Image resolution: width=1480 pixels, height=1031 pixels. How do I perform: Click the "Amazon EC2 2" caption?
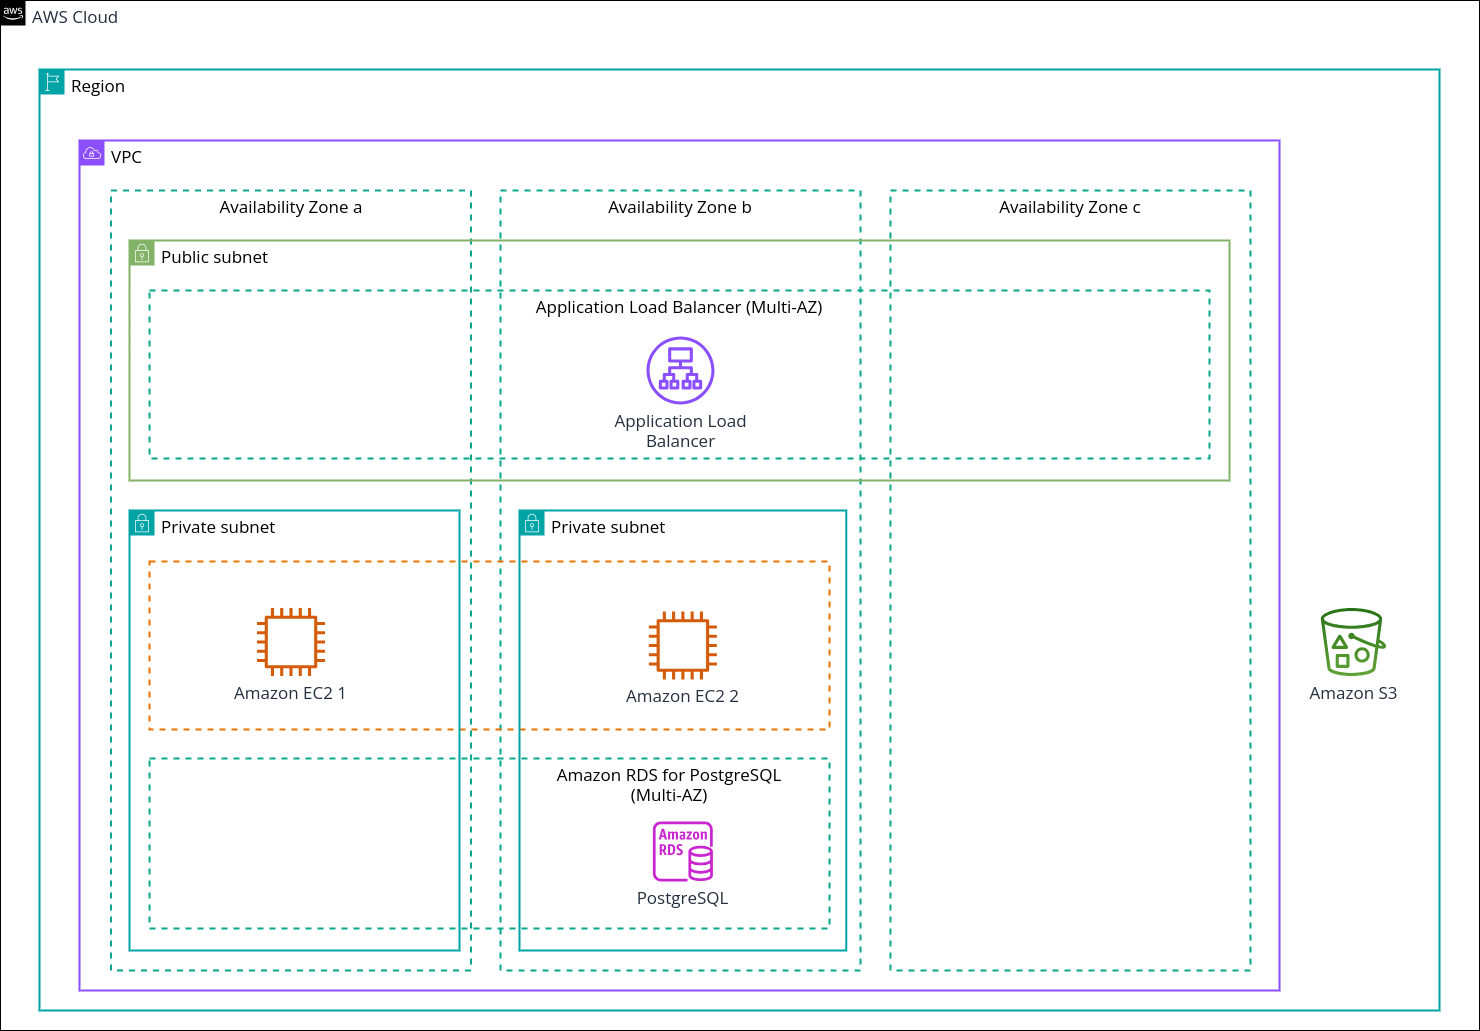(682, 696)
